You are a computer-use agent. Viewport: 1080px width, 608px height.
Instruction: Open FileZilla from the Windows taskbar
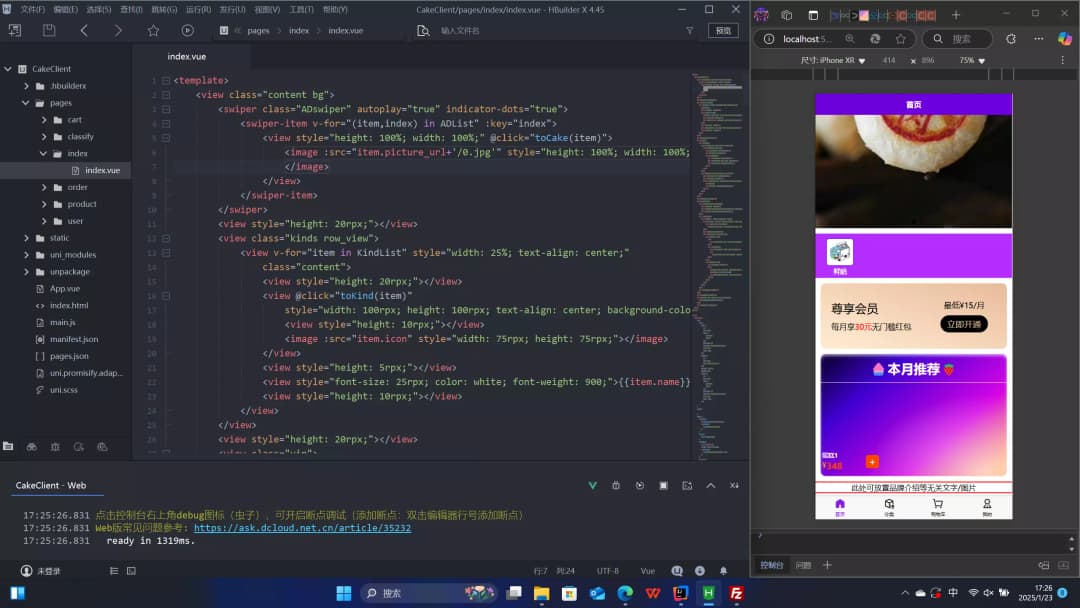click(x=736, y=593)
